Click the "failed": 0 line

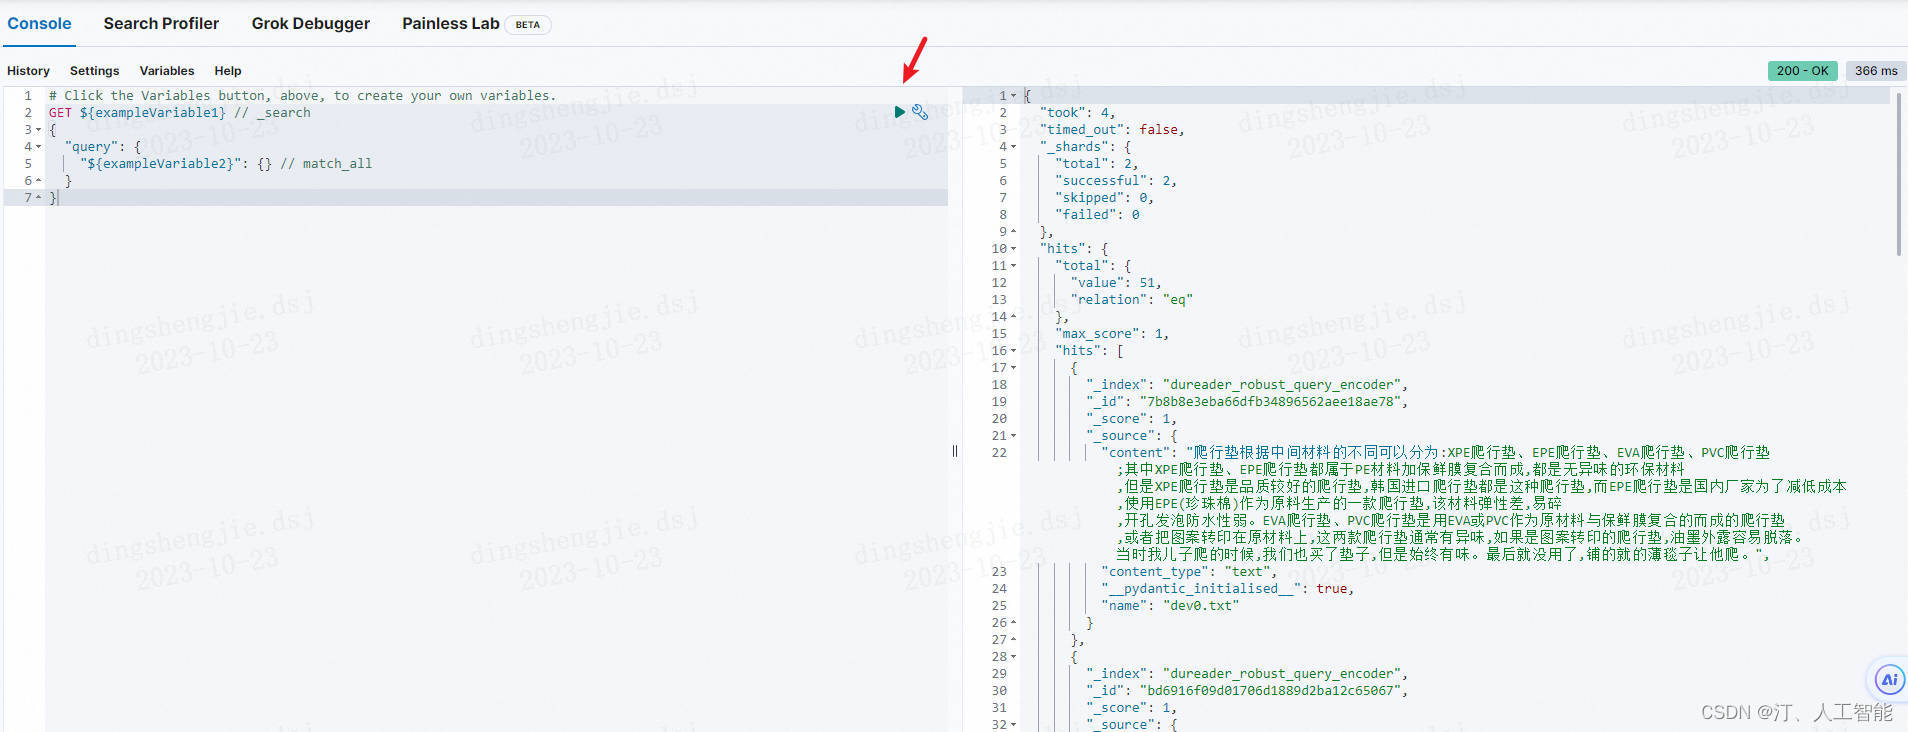(1098, 215)
